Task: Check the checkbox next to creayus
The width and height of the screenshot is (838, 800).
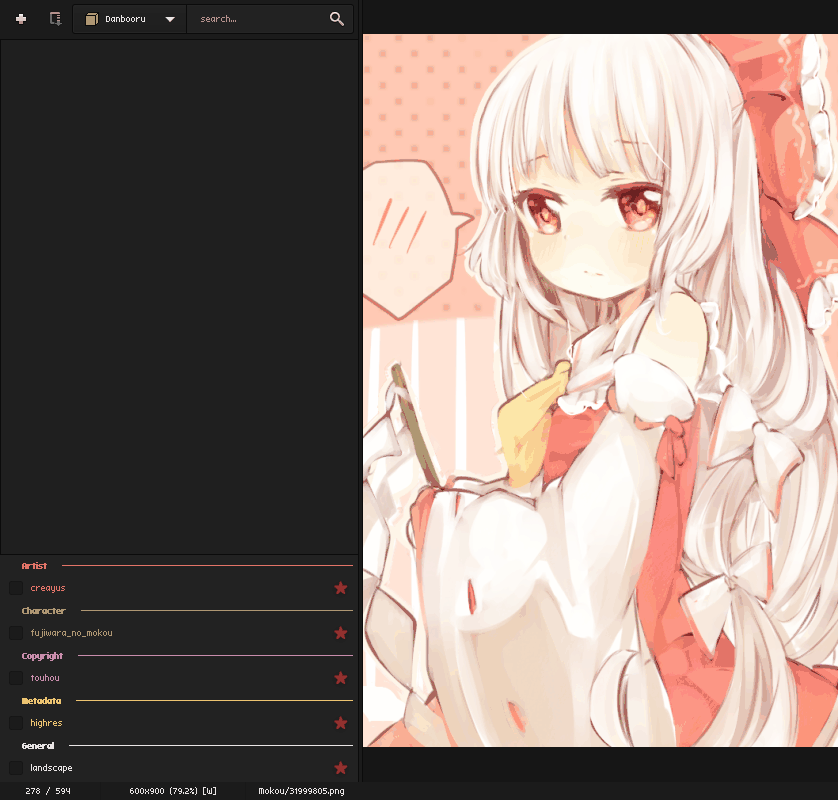Action: click(x=14, y=588)
